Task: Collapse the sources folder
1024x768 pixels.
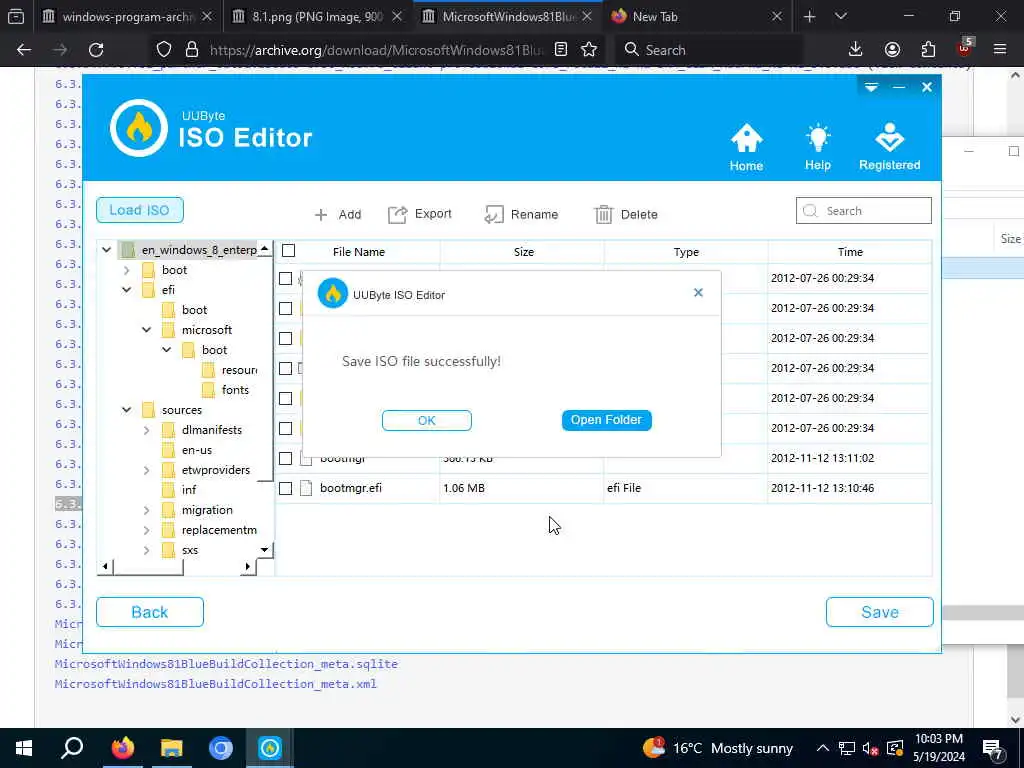Action: pos(127,410)
